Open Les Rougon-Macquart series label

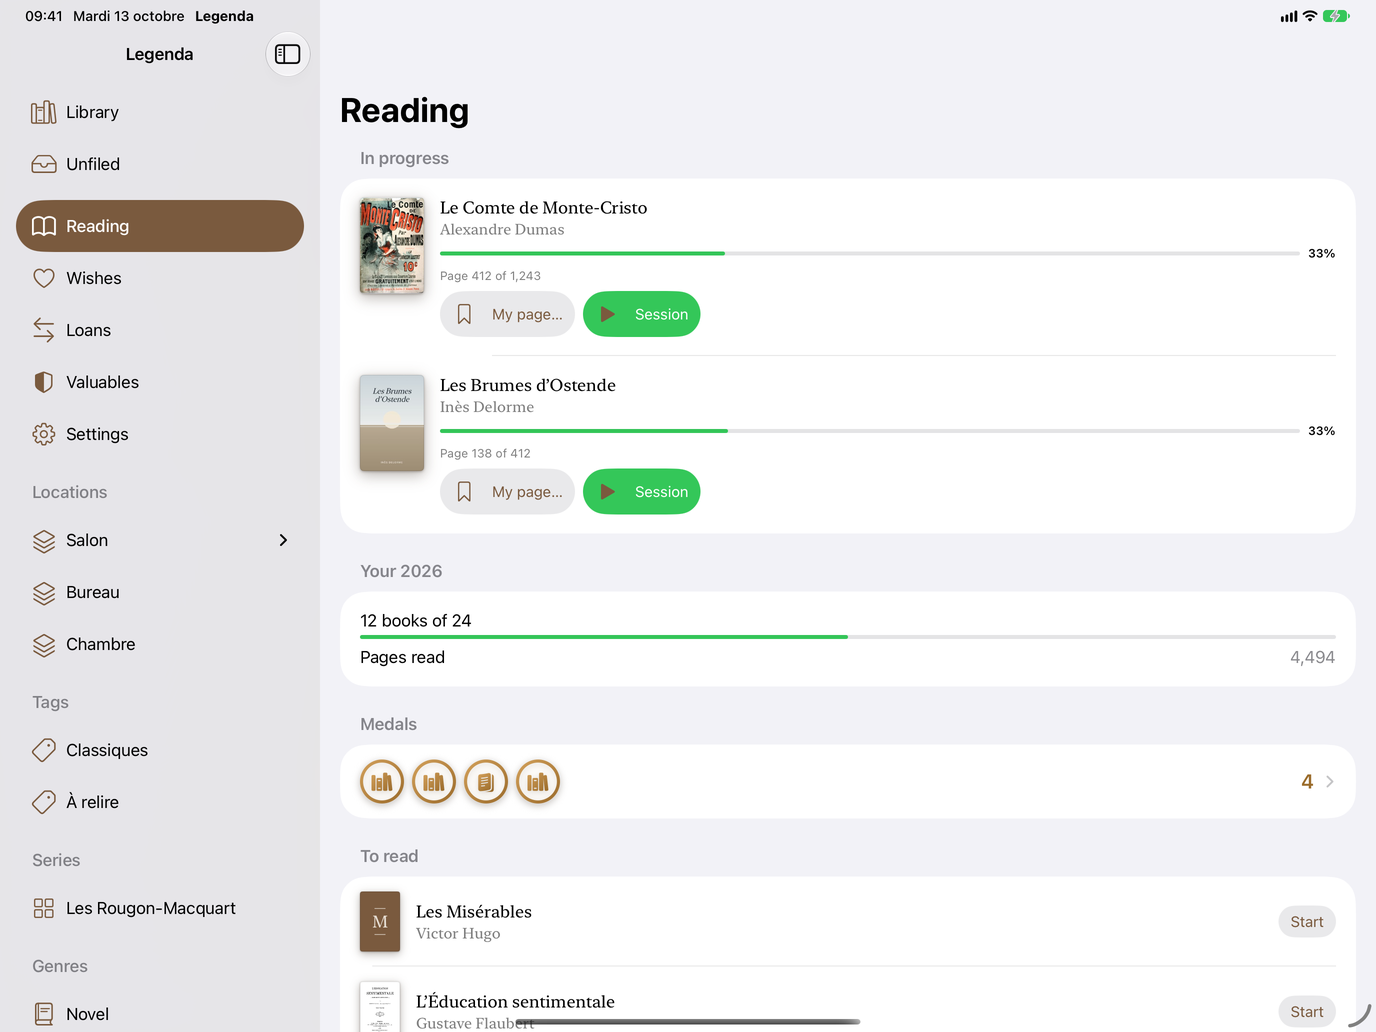pyautogui.click(x=151, y=908)
